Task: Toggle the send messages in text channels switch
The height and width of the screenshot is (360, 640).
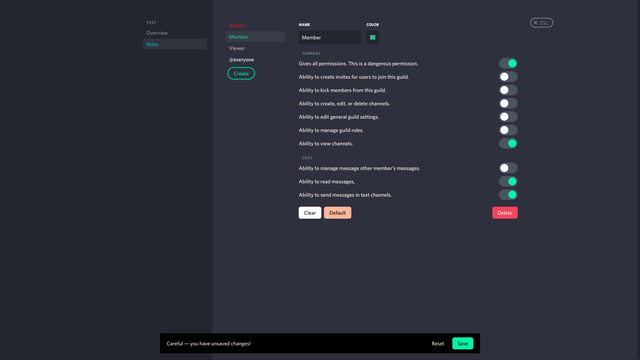Action: 508,195
